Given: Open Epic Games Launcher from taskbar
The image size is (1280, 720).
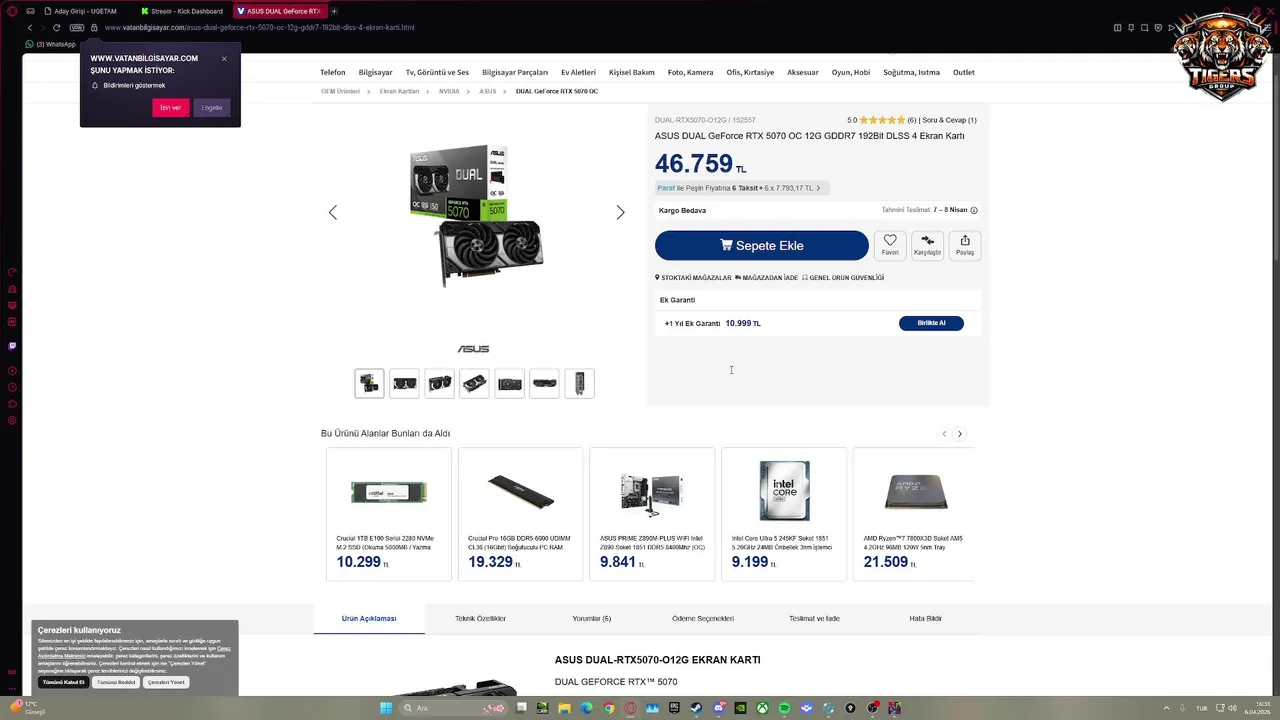Looking at the screenshot, I should pos(674,708).
